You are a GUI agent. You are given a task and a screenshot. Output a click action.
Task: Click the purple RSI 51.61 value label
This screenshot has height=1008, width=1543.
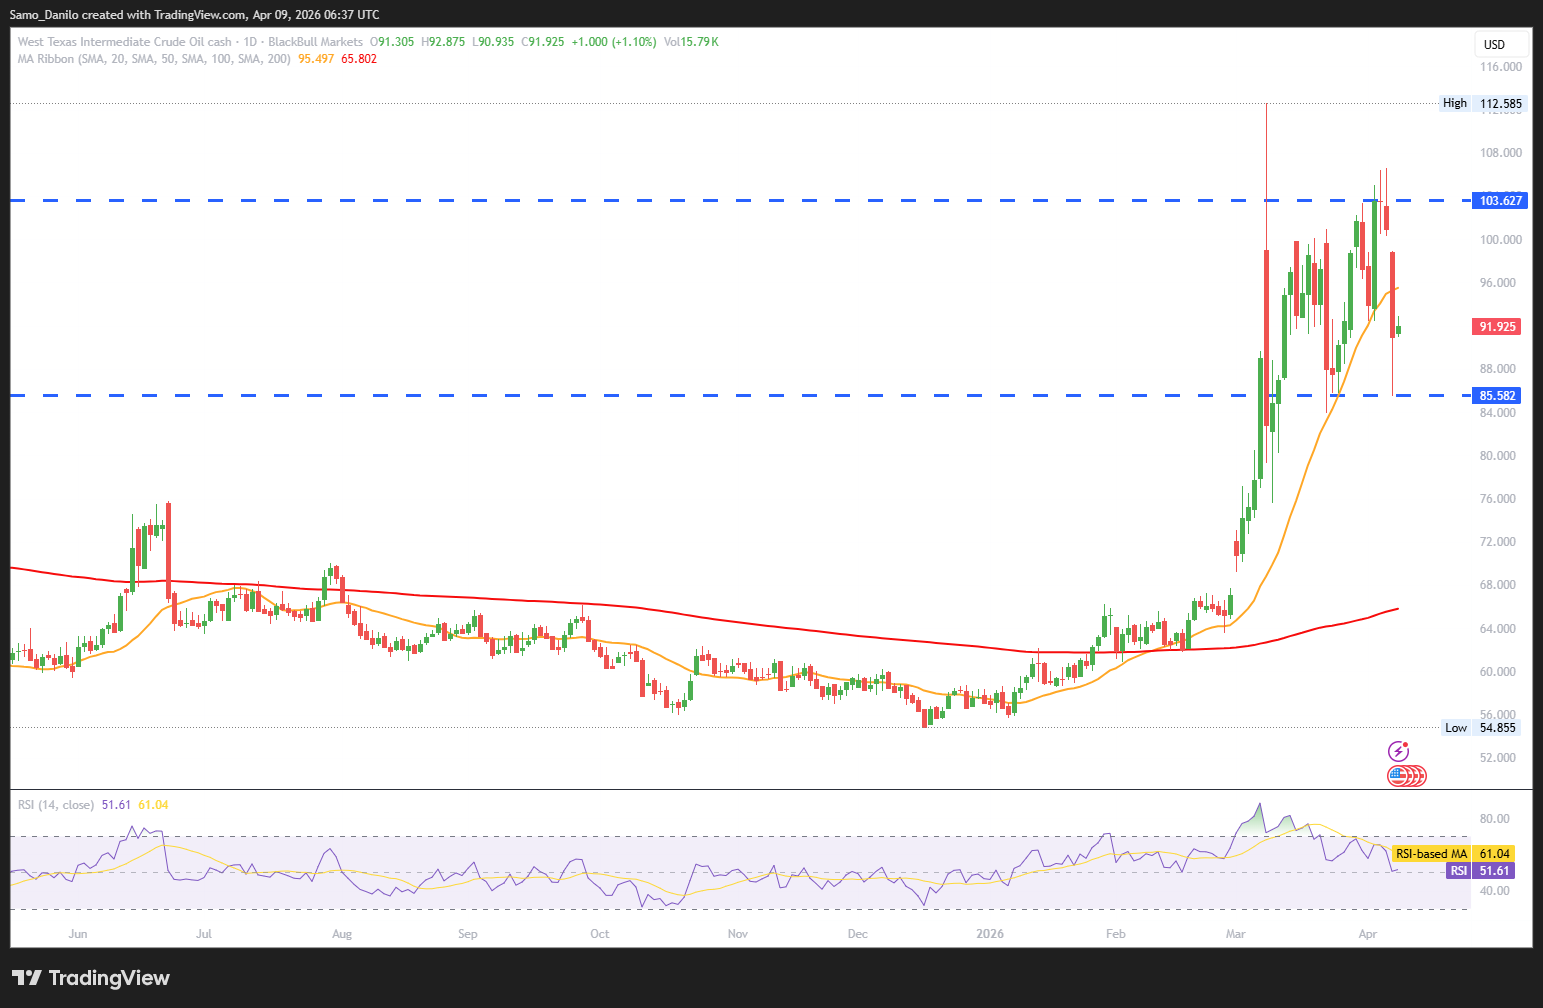pos(1480,871)
